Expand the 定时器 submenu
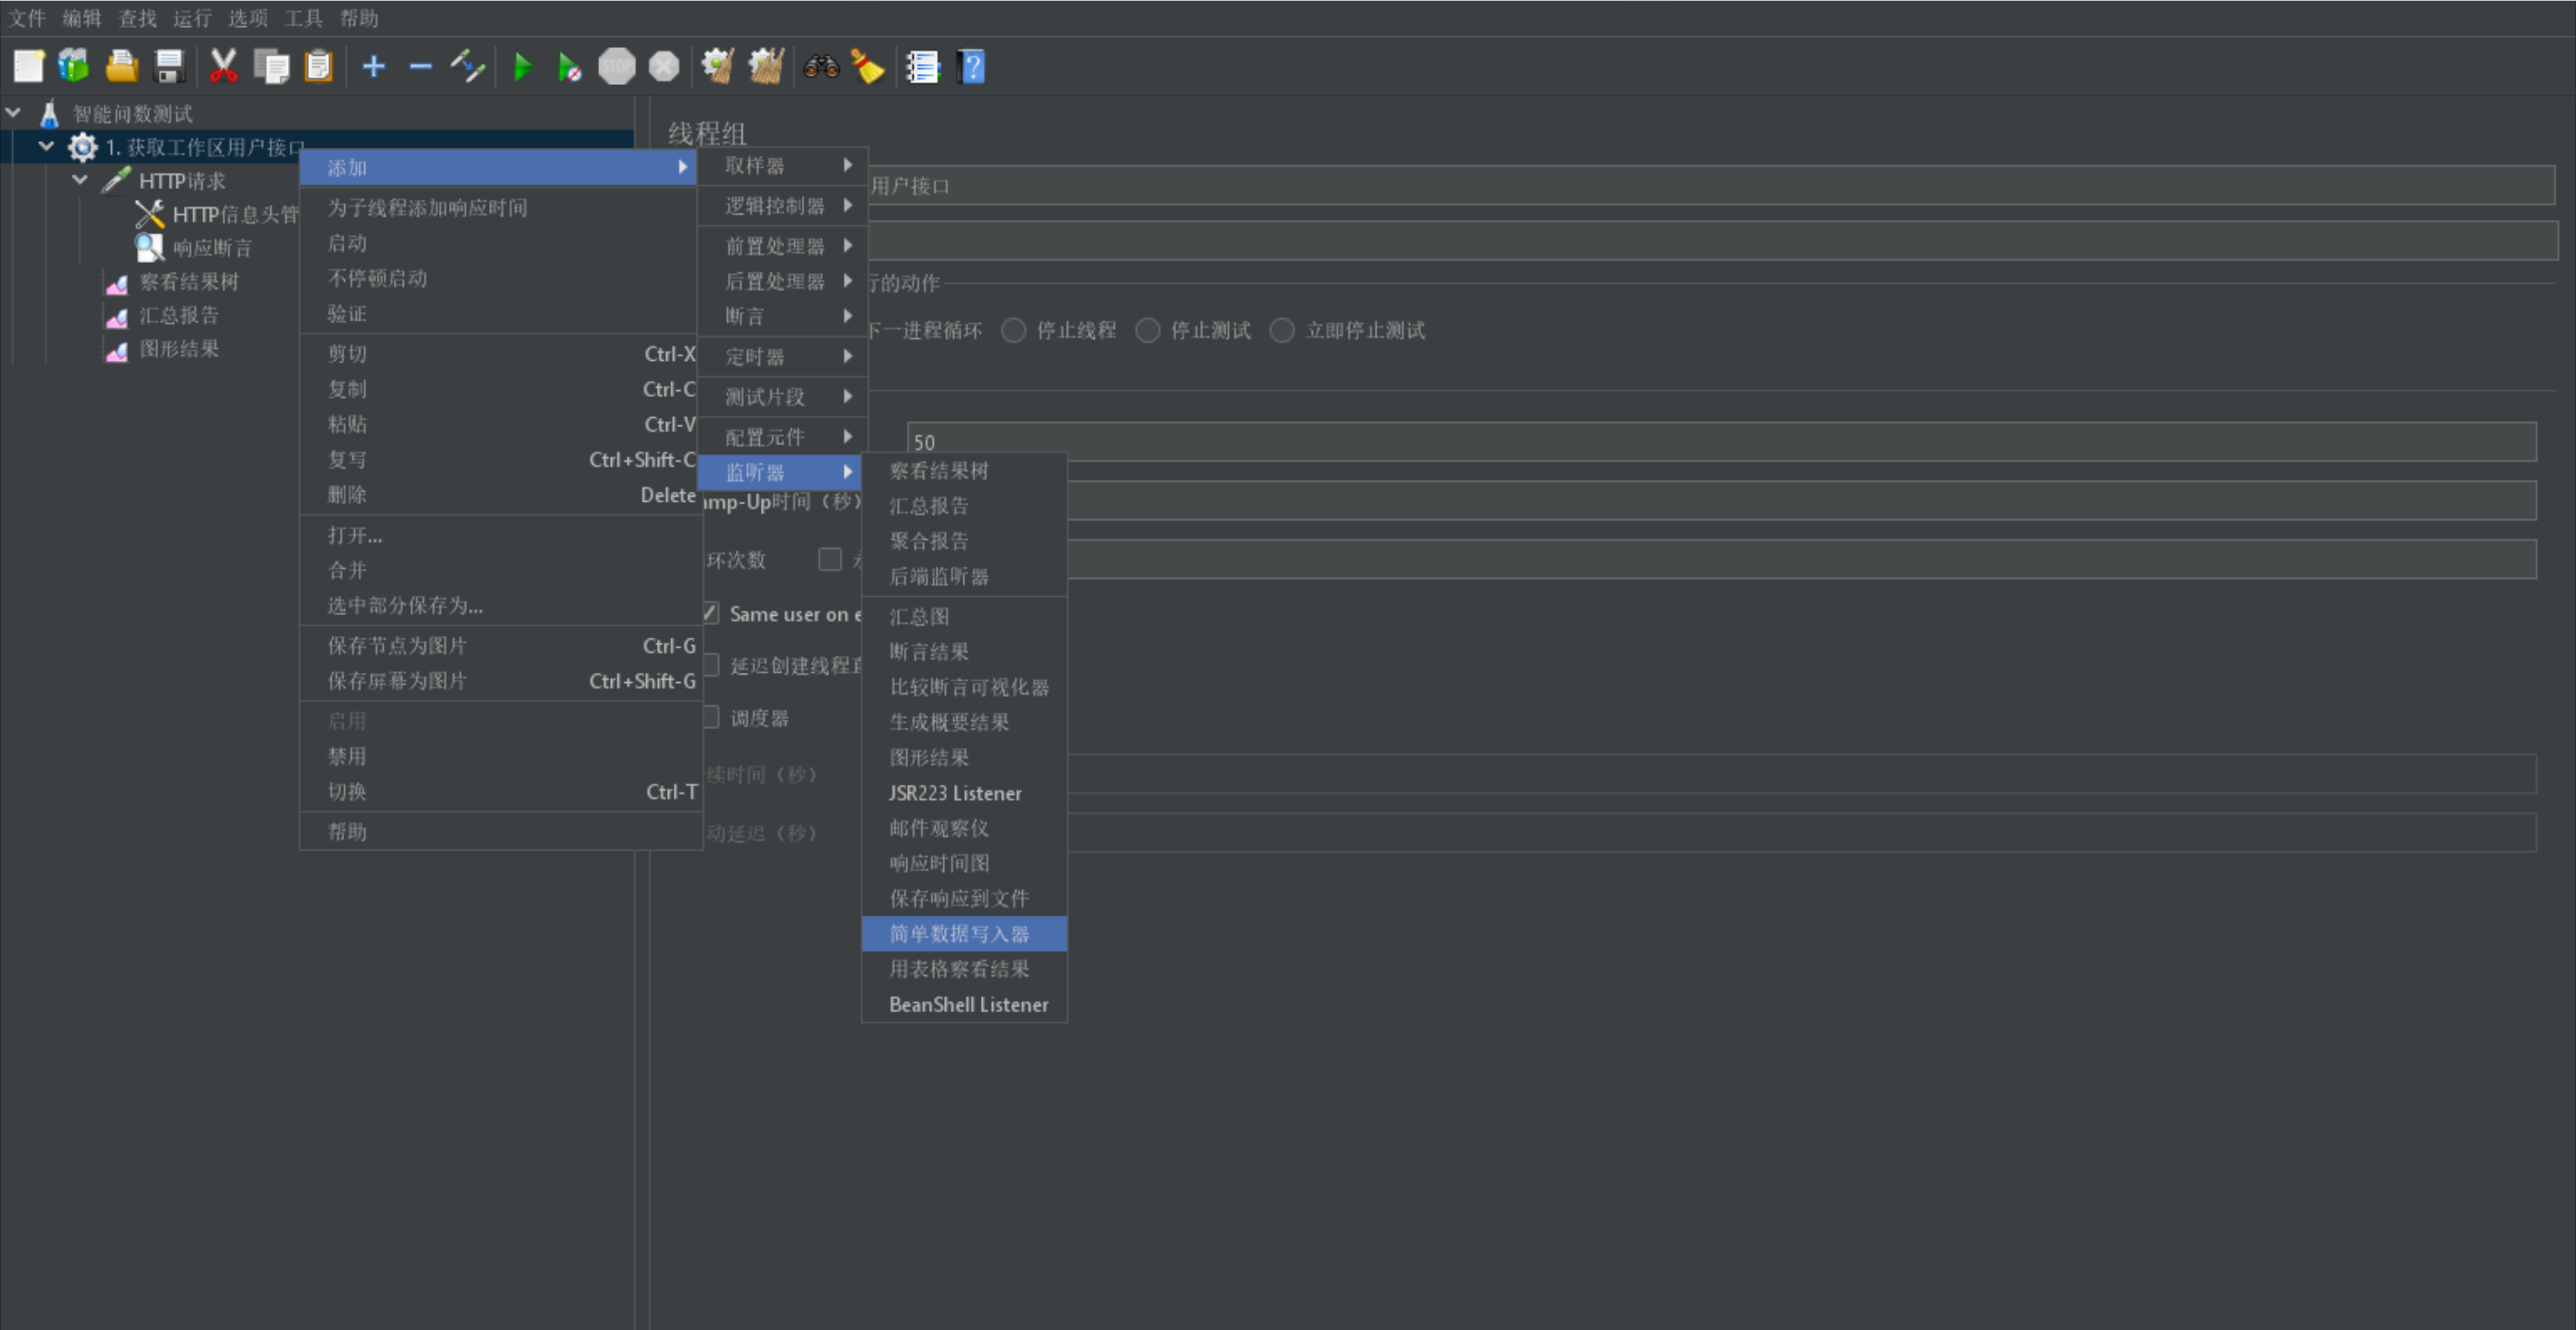This screenshot has height=1330, width=2576. [783, 356]
